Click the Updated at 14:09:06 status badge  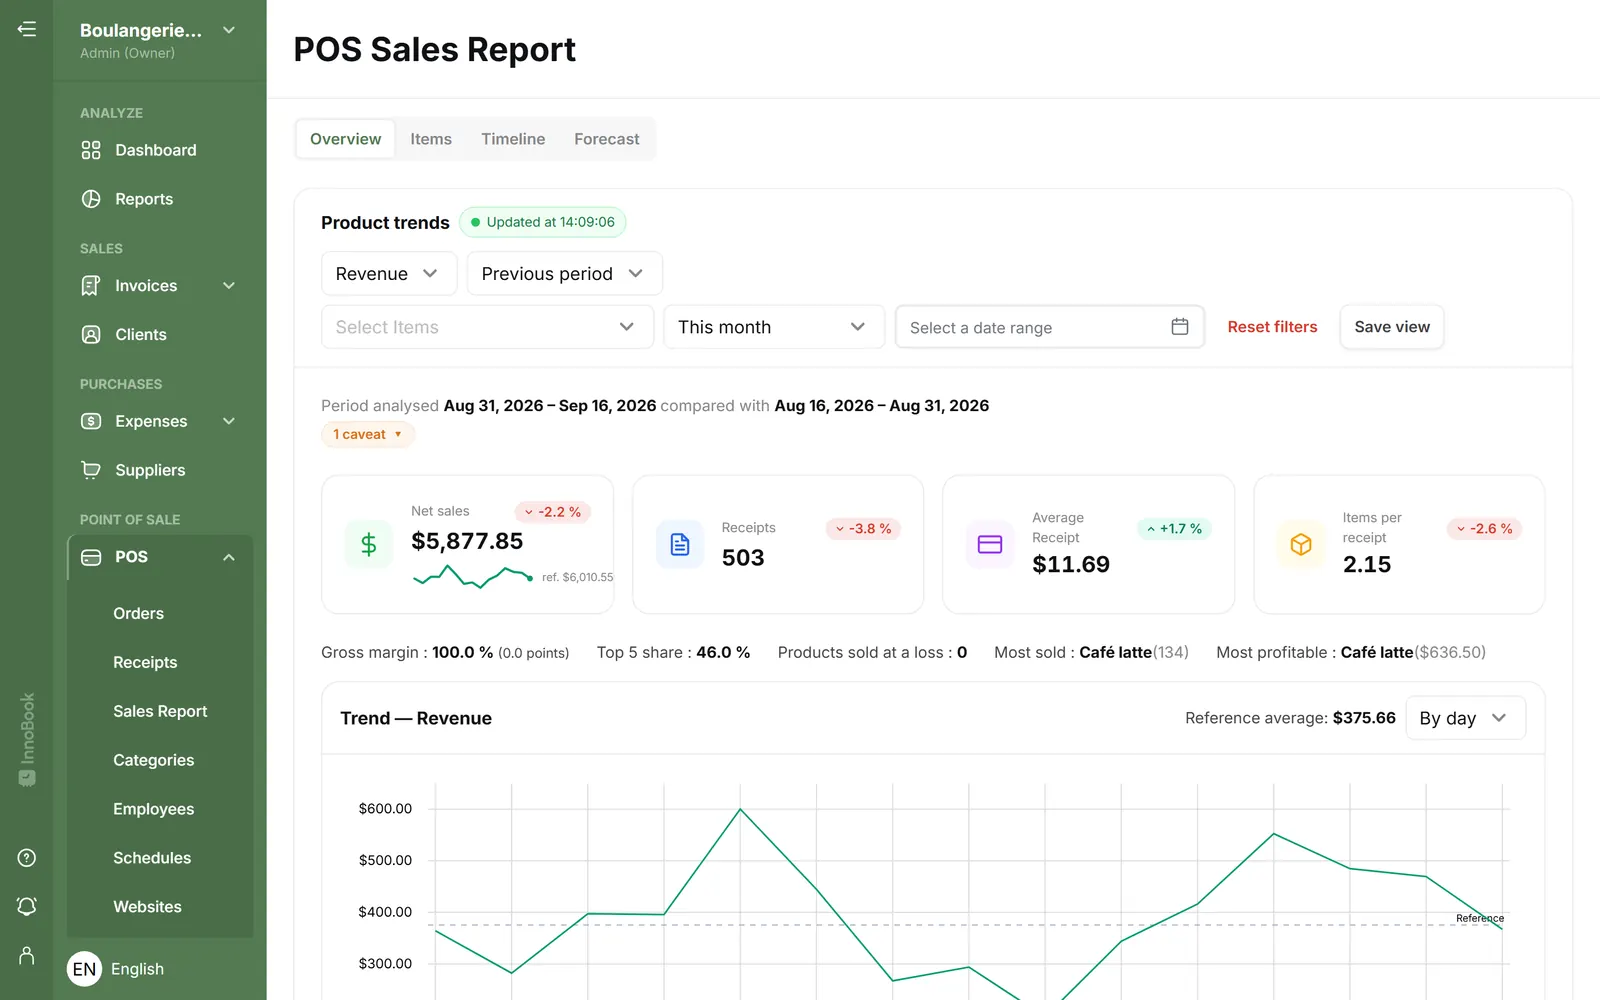pos(543,222)
